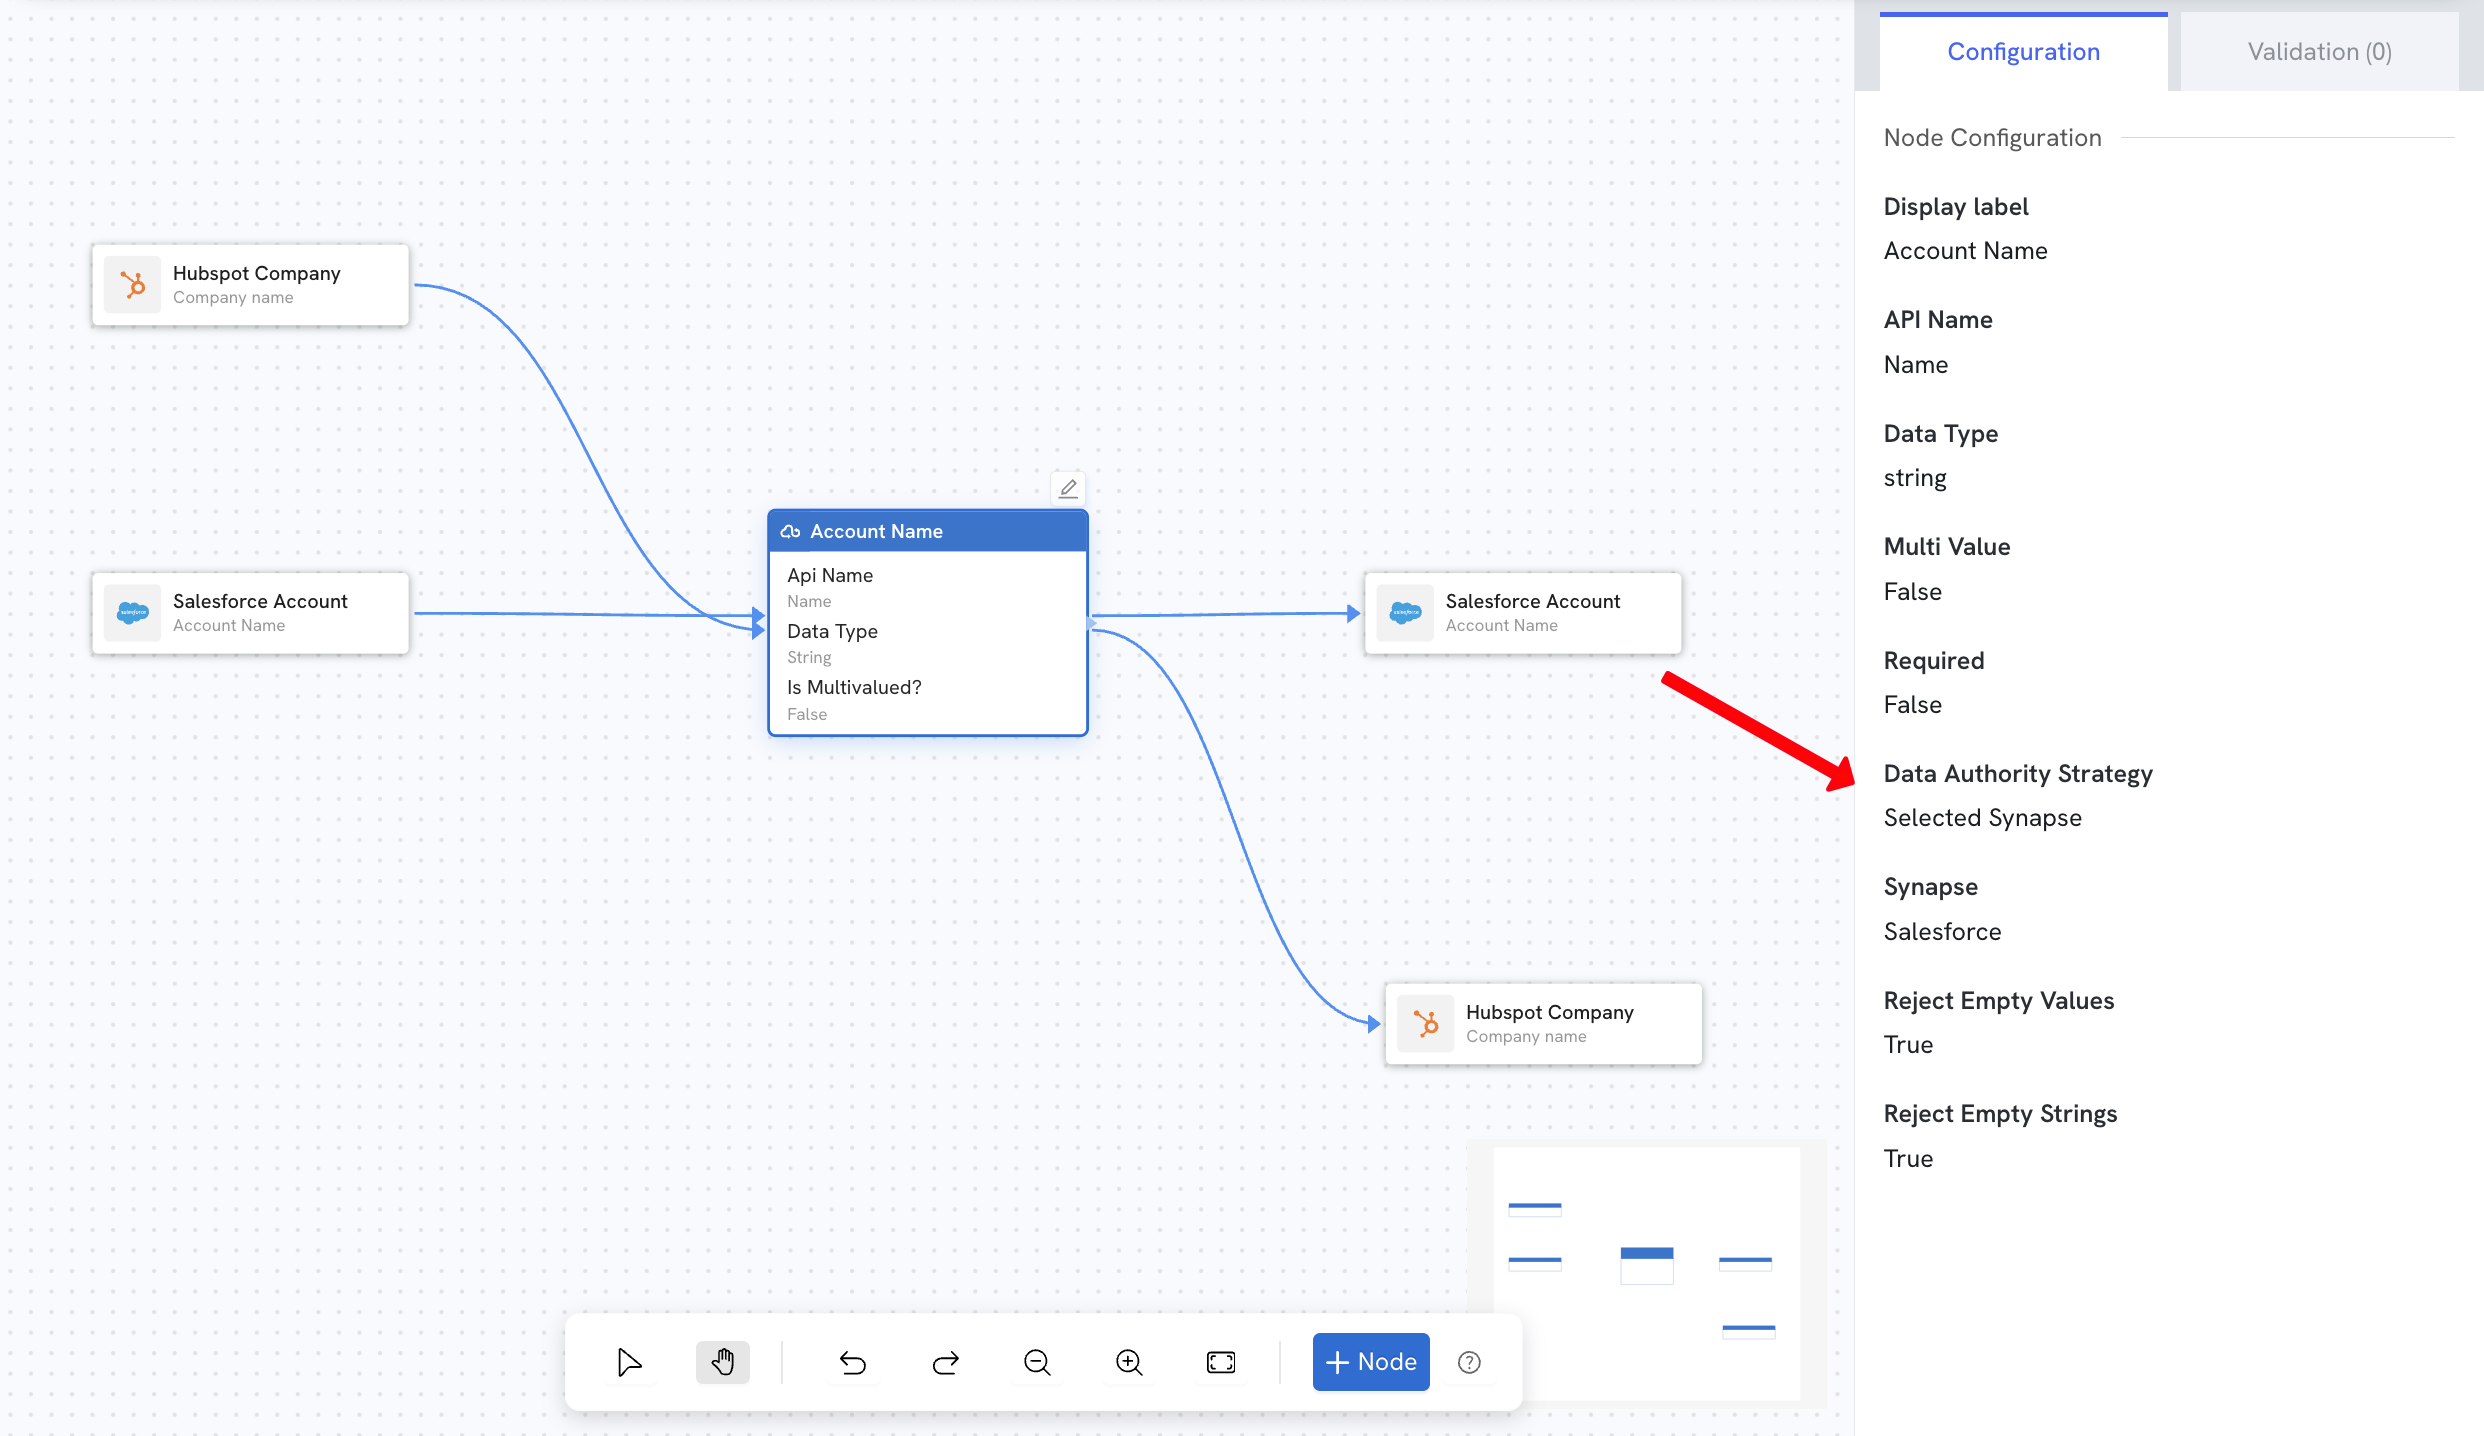Image resolution: width=2484 pixels, height=1436 pixels.
Task: Undo the last canvas action
Action: click(853, 1362)
